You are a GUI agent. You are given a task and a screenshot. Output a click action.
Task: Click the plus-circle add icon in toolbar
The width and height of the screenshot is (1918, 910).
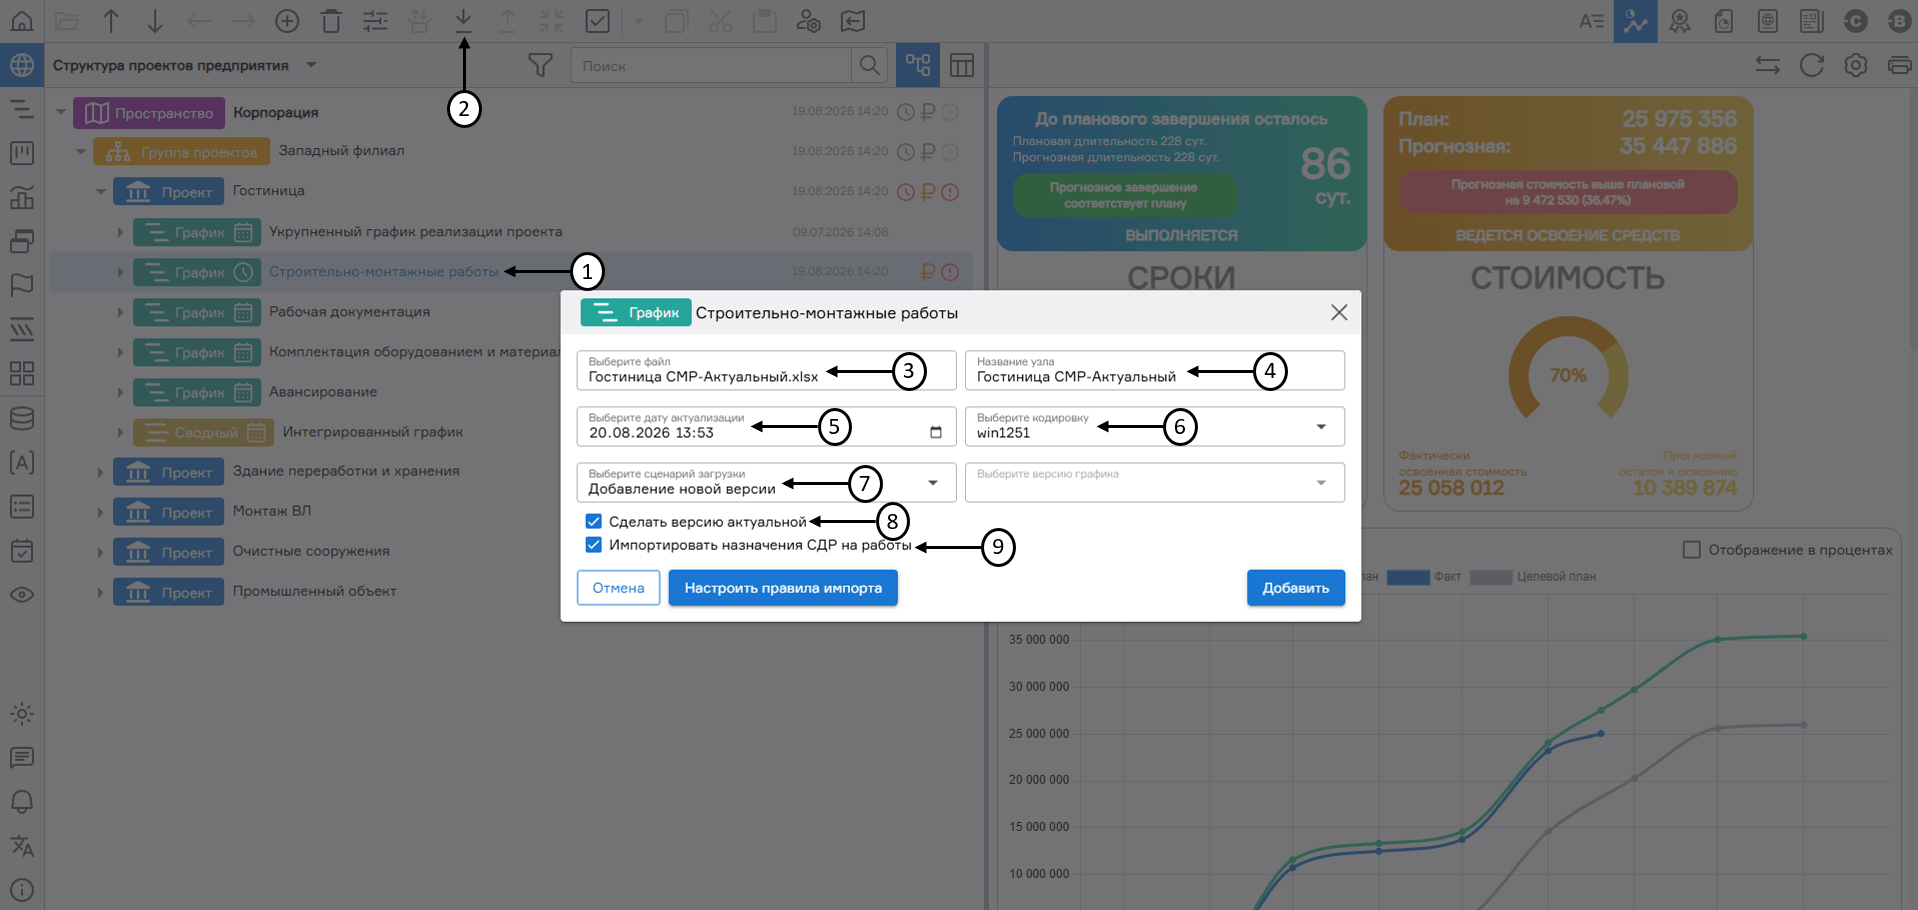[287, 20]
